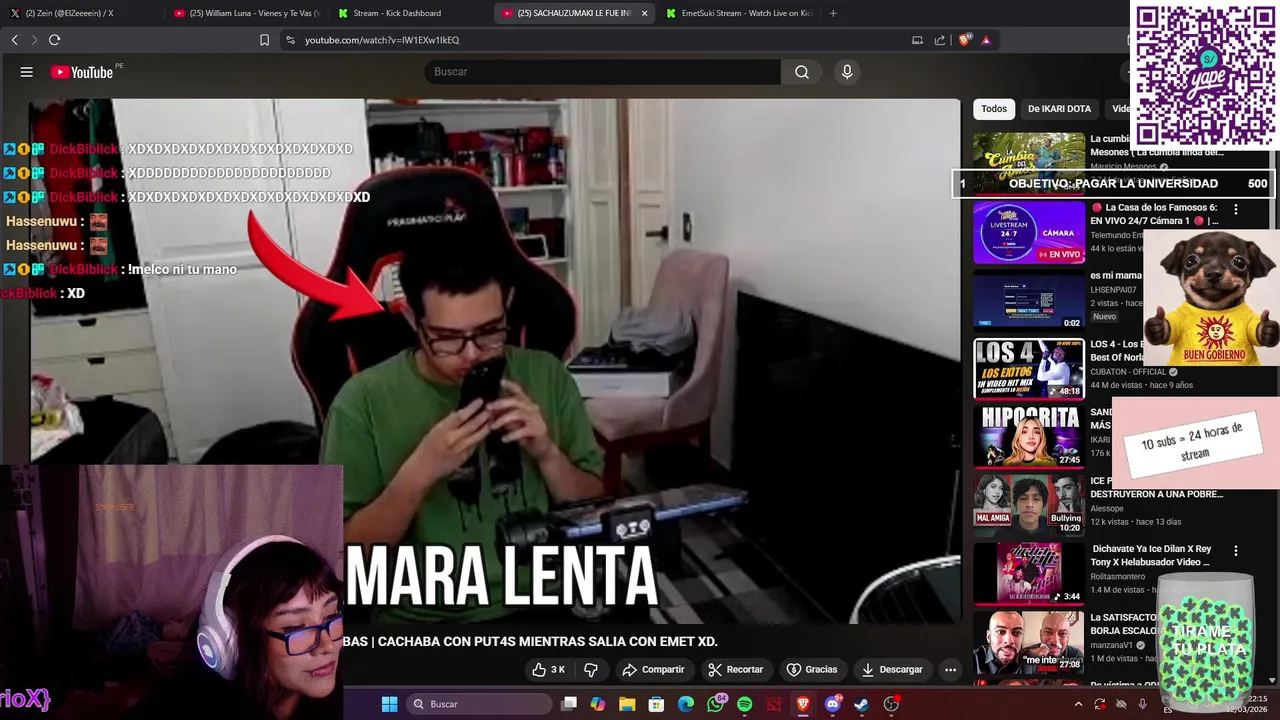Reload the page with the refresh icon
Screen dimensions: 1280x720
point(54,40)
